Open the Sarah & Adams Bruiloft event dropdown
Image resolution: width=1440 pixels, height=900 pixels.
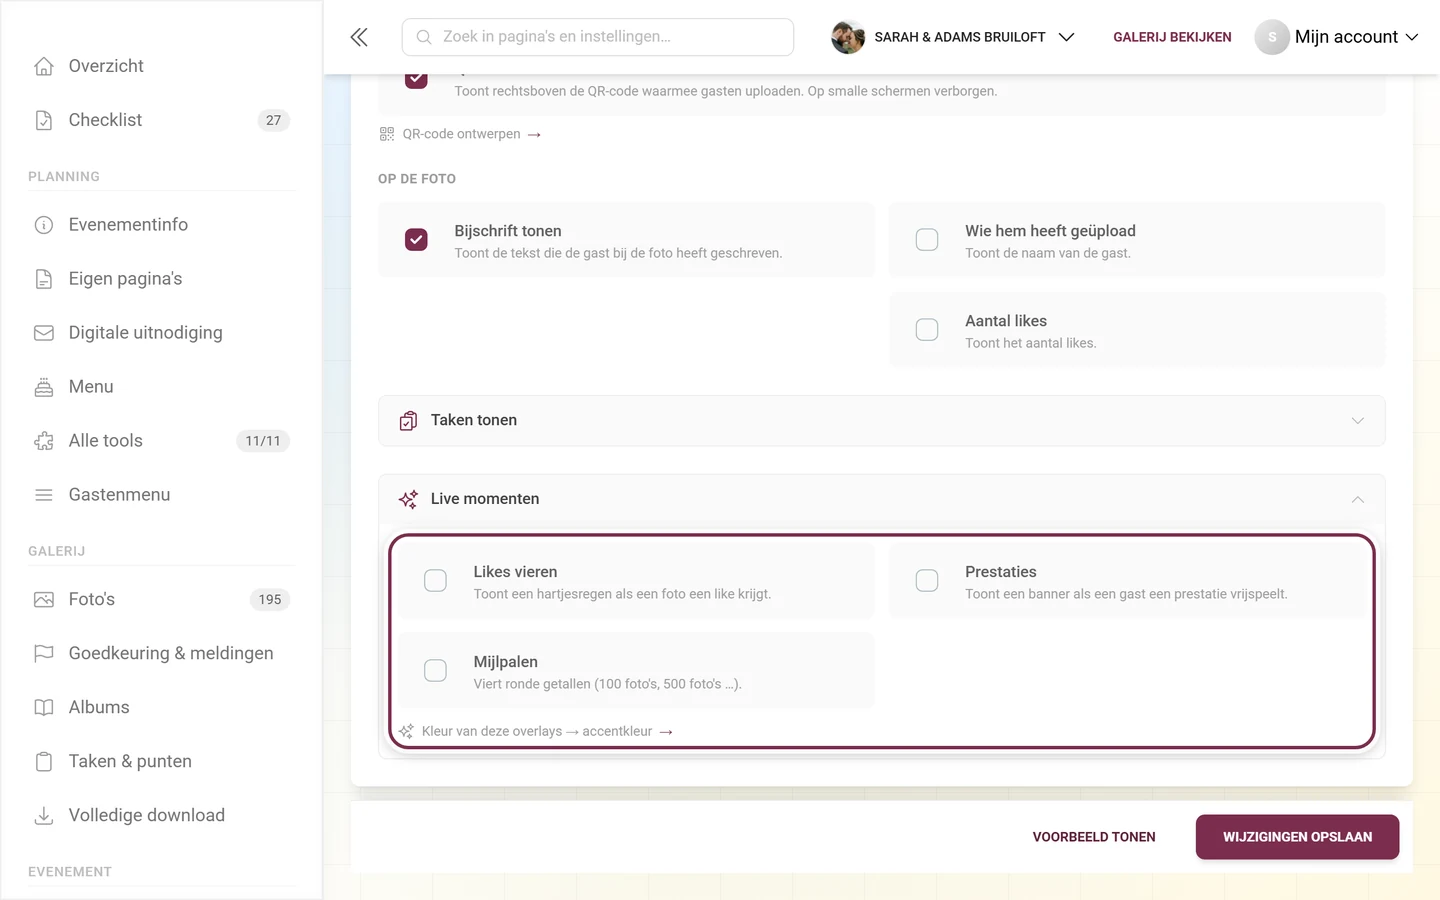click(x=953, y=37)
